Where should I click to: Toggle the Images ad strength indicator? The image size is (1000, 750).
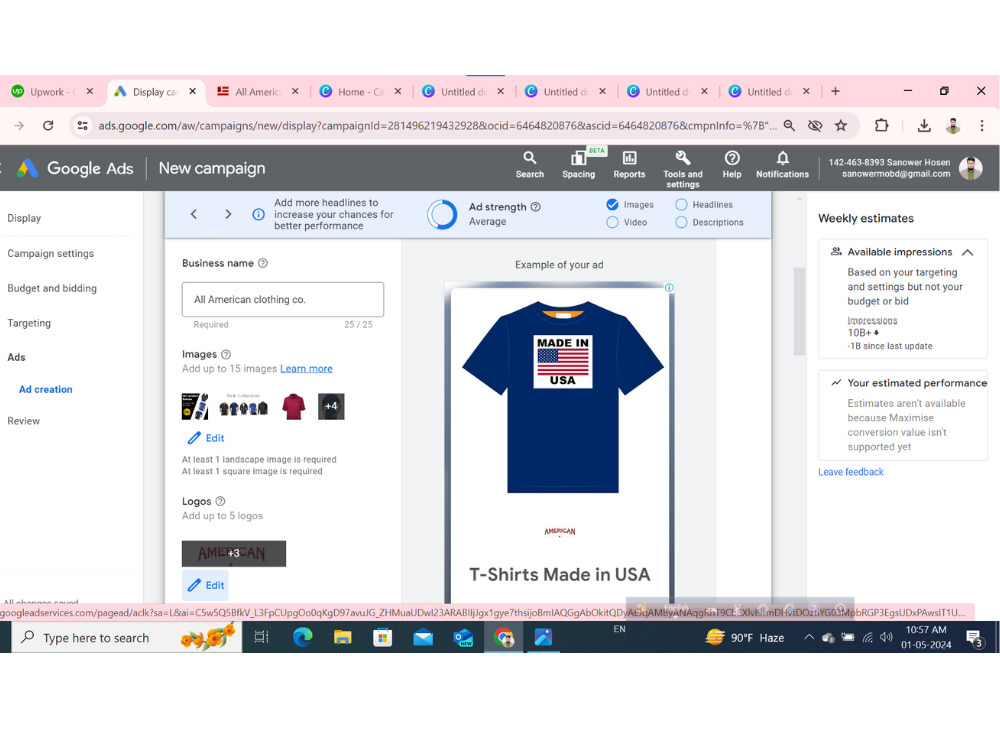612,205
